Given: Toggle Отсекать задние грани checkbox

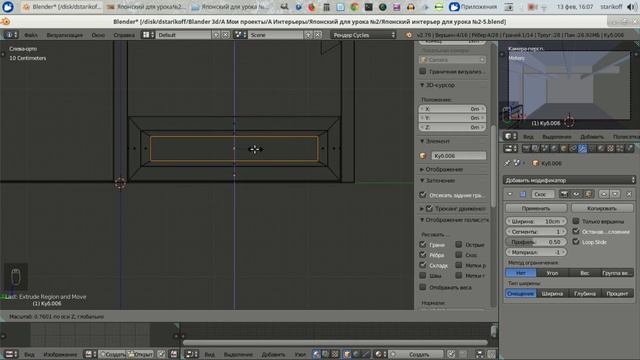Looking at the screenshot, I should point(423,195).
